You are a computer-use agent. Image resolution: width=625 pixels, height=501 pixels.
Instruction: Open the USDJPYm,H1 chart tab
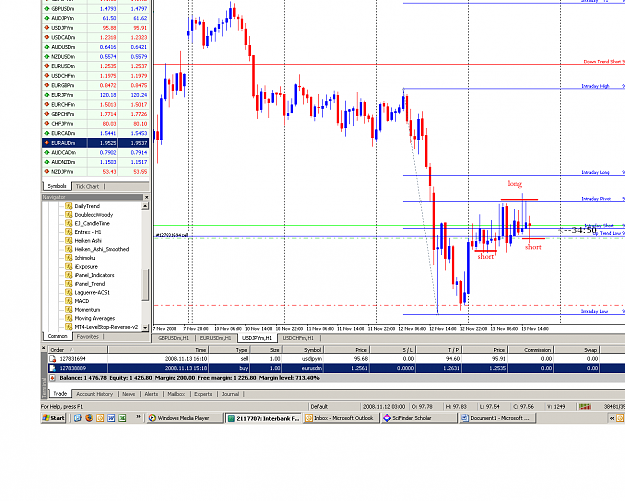coord(257,338)
